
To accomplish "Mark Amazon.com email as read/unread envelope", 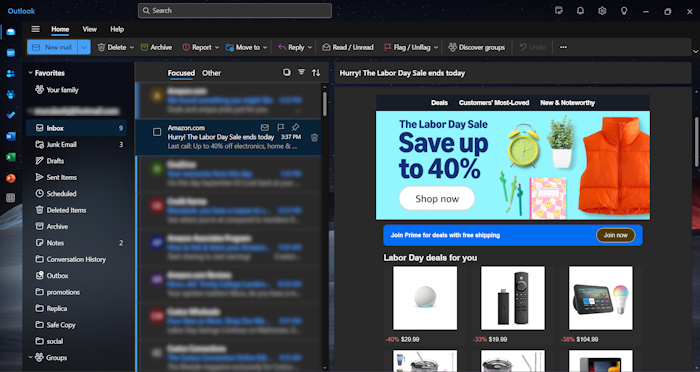I will [x=265, y=128].
